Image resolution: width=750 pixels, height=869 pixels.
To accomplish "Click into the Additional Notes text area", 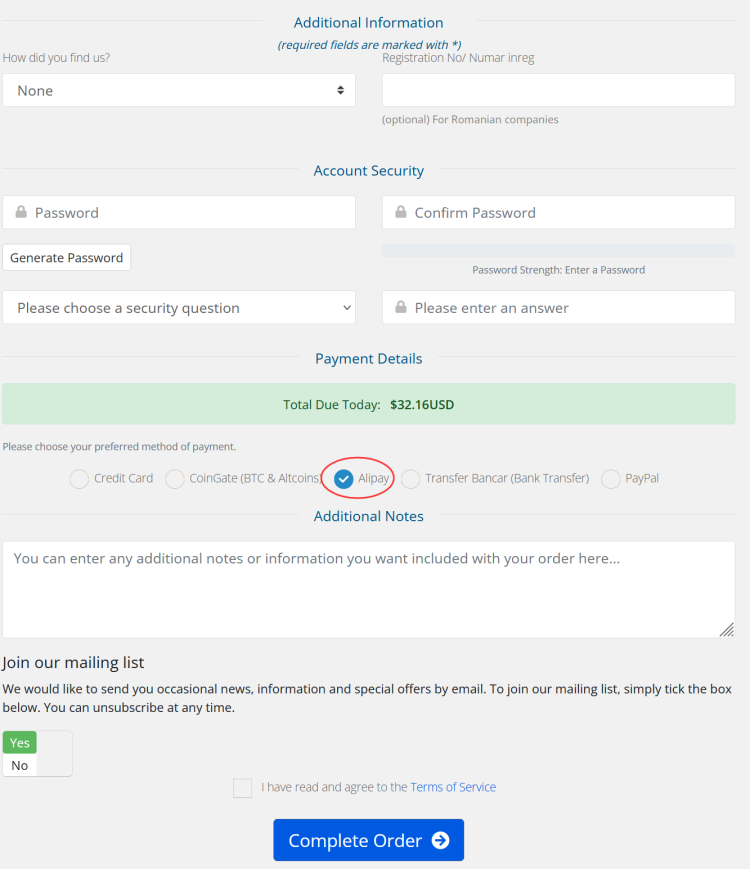I will (369, 590).
